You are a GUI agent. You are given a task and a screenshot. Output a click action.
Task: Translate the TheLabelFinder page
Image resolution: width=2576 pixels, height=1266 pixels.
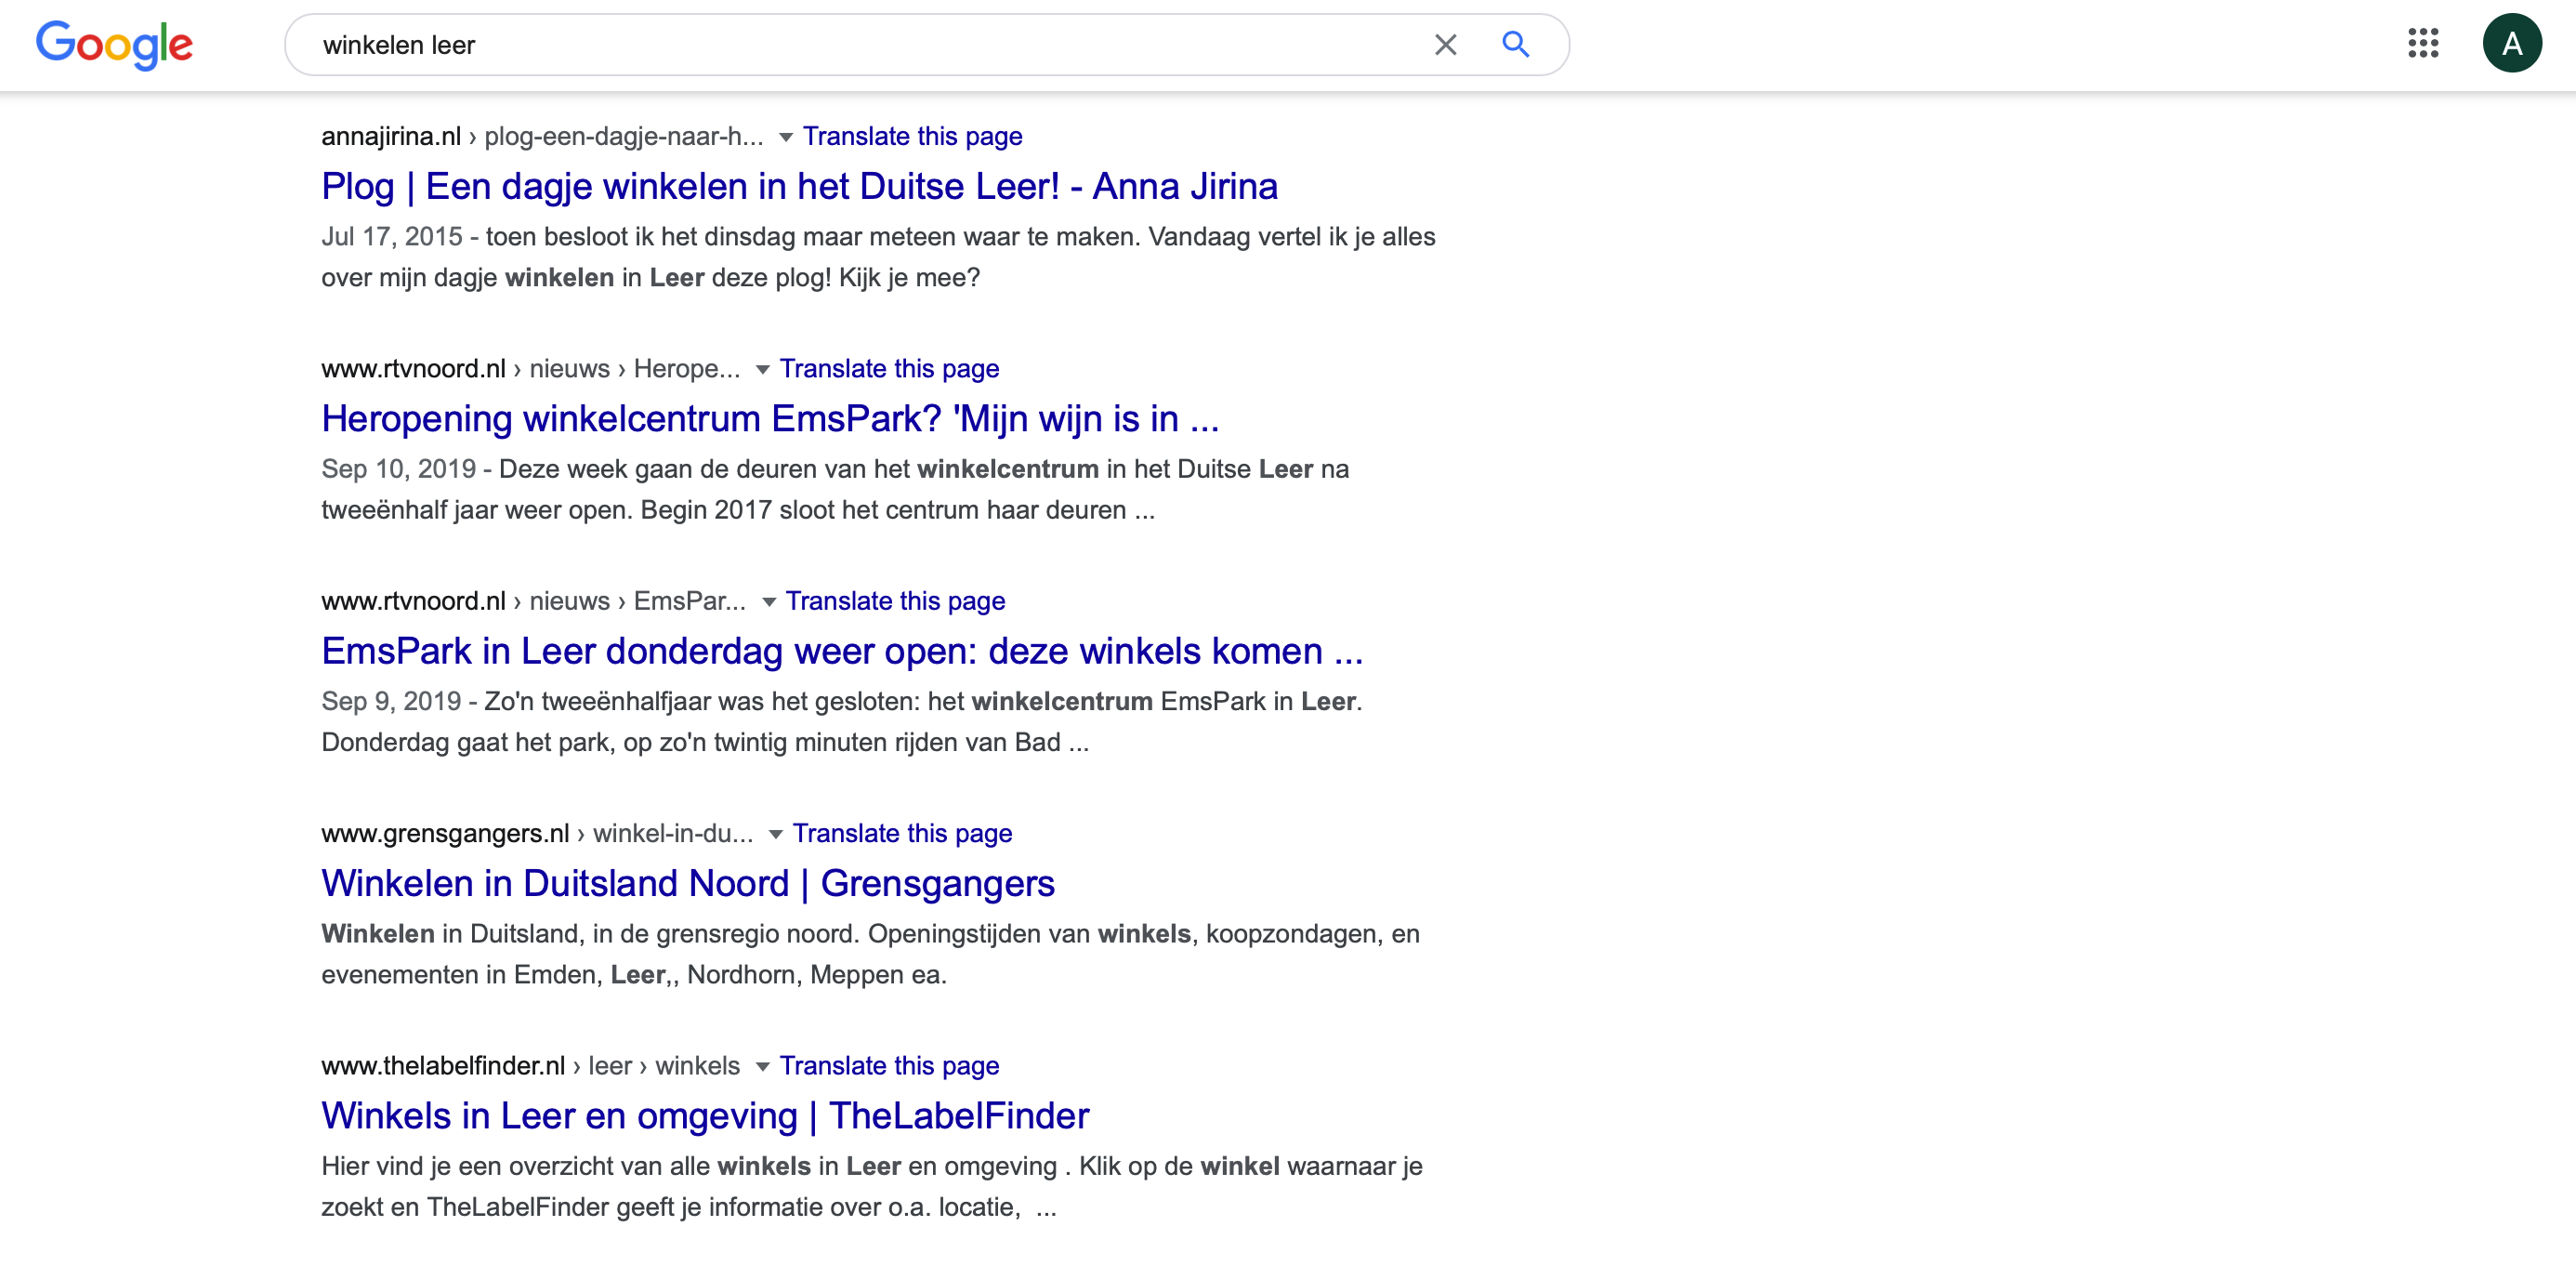tap(890, 1066)
